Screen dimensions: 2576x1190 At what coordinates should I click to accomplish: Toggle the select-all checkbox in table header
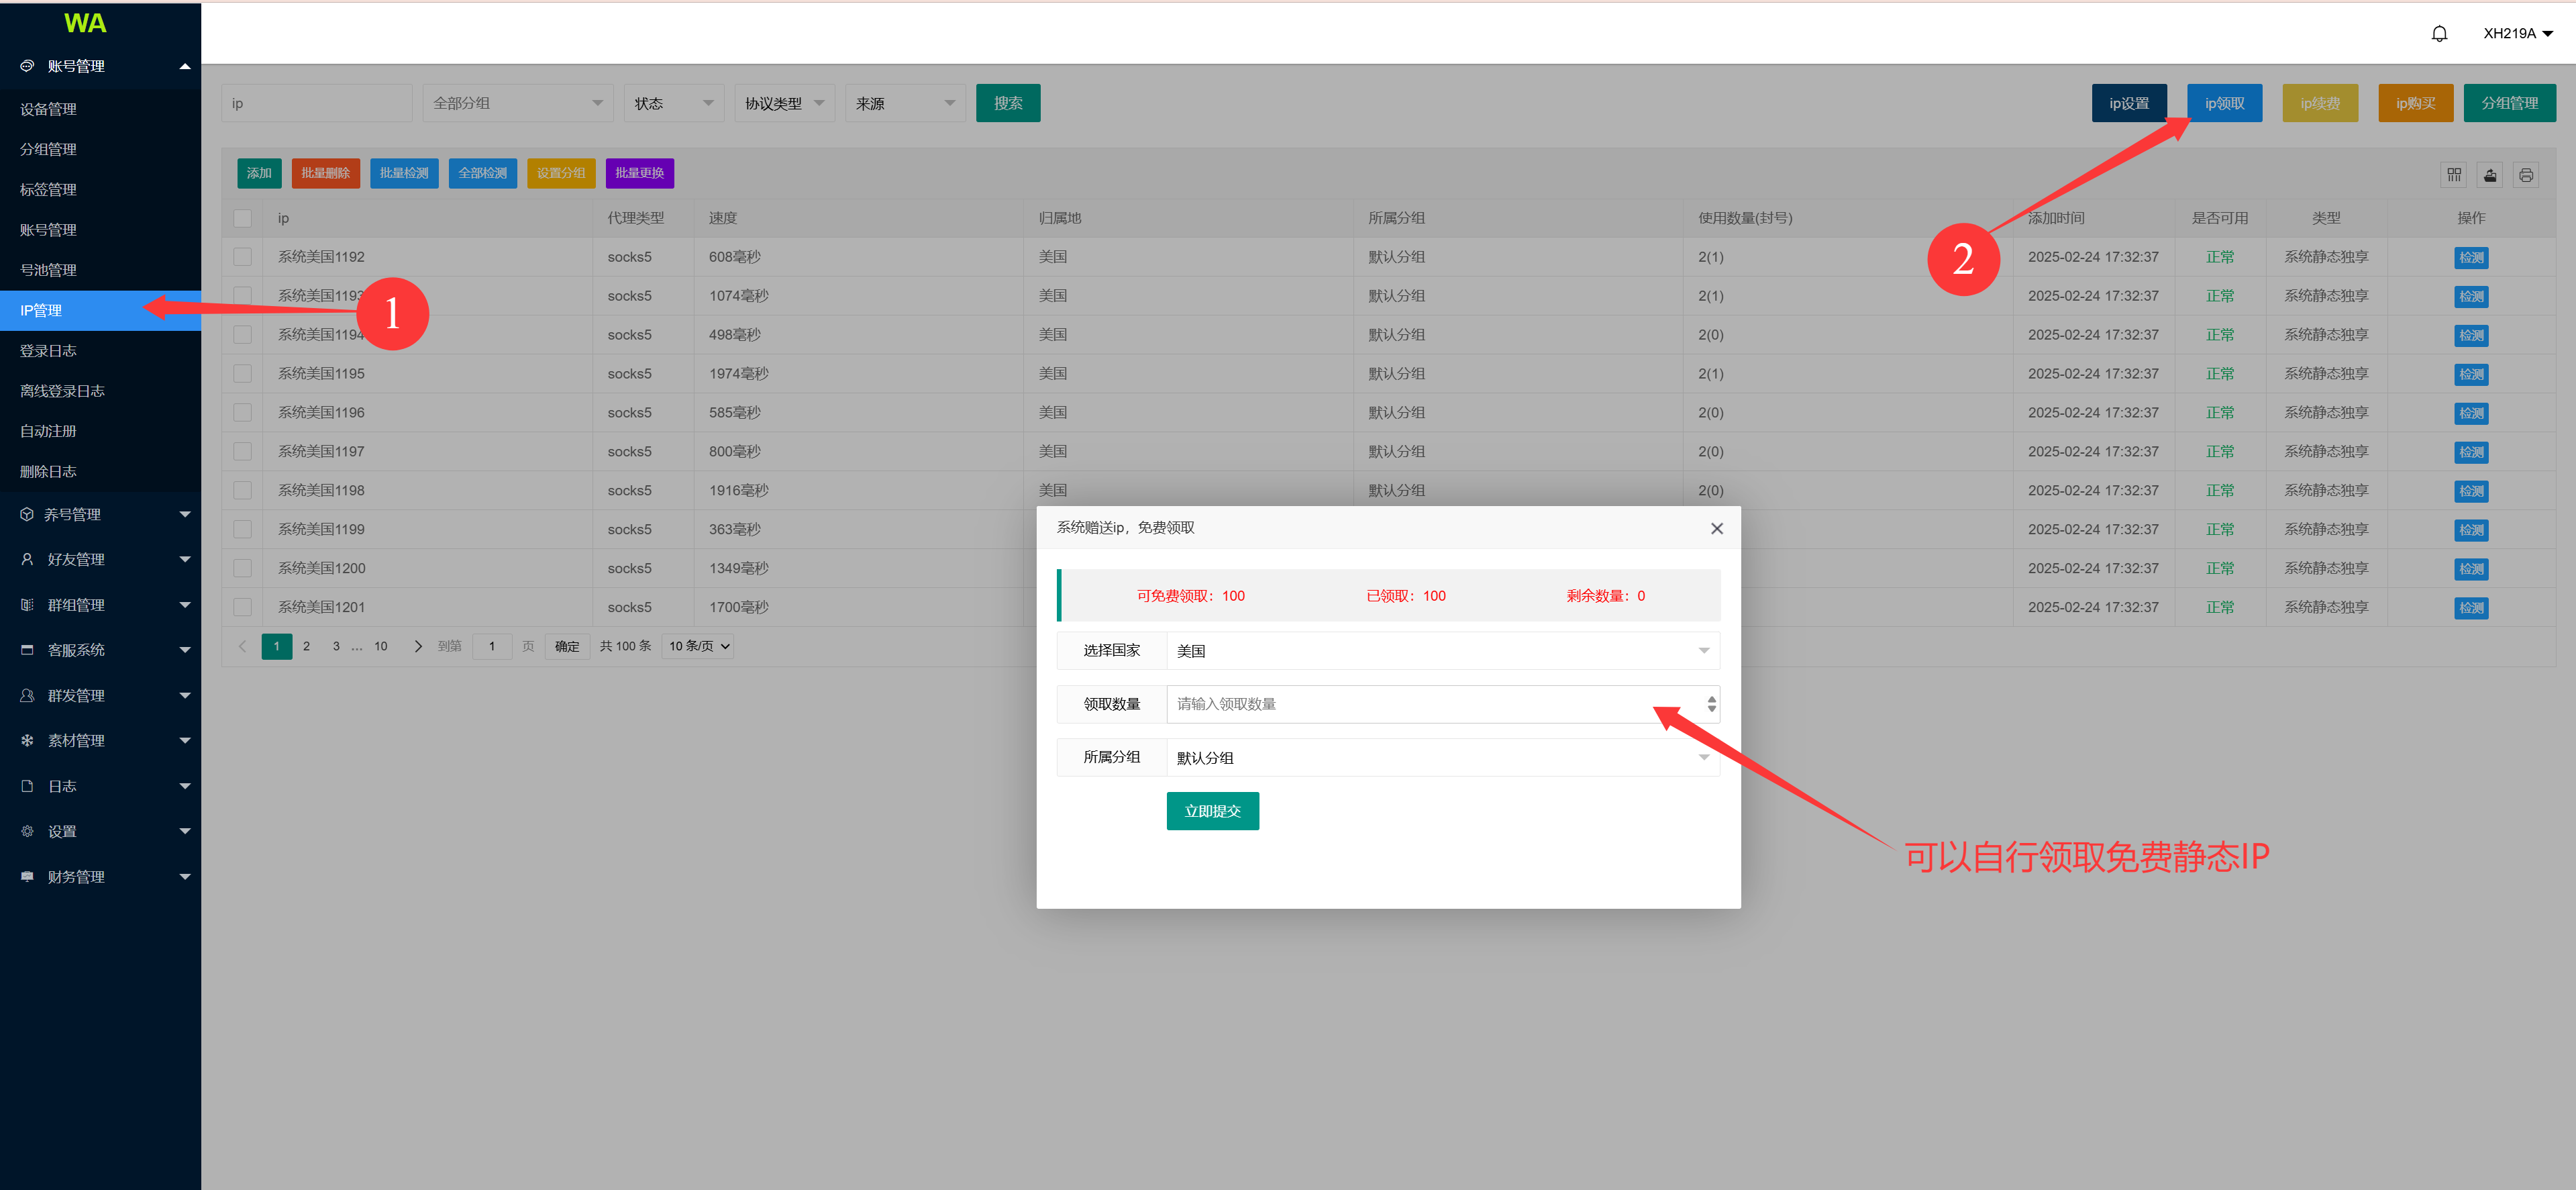tap(242, 218)
